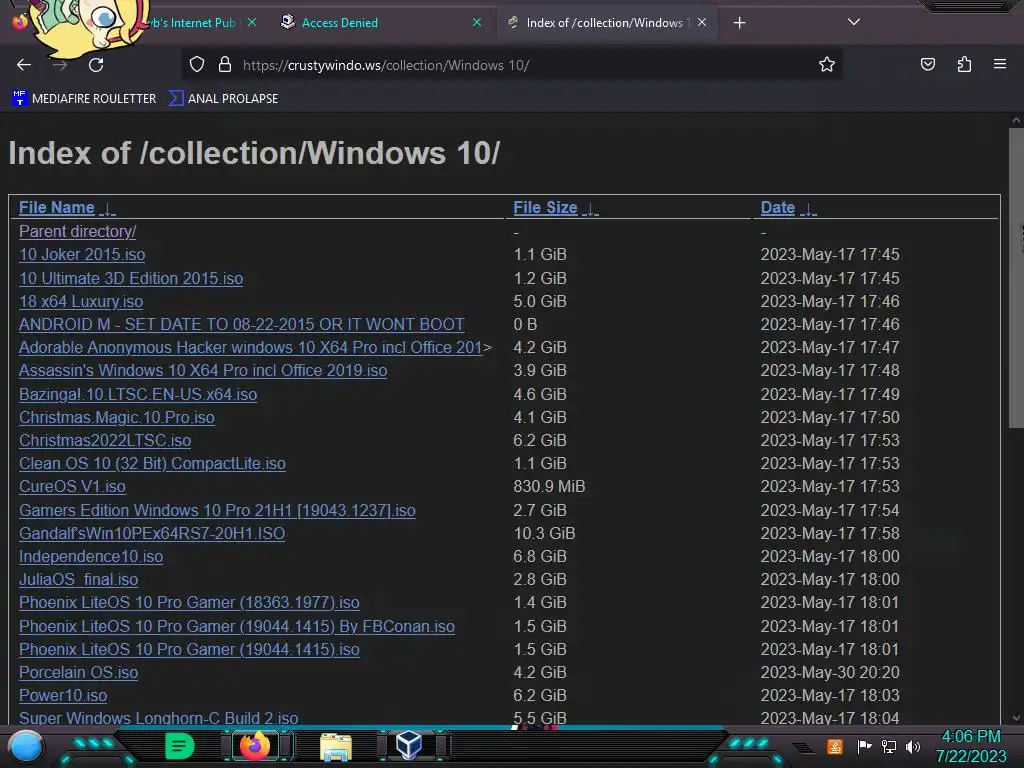This screenshot has width=1024, height=768.
Task: Close the Index of /collection tab
Action: 702,22
